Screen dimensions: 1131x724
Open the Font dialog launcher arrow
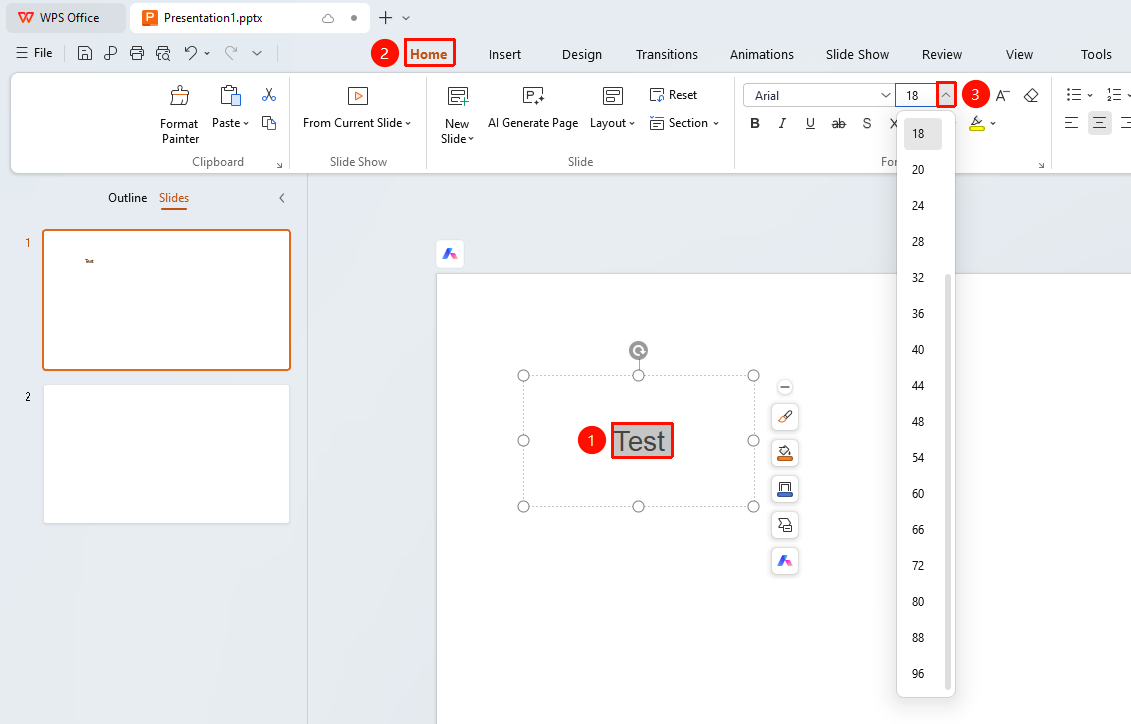(x=1041, y=165)
